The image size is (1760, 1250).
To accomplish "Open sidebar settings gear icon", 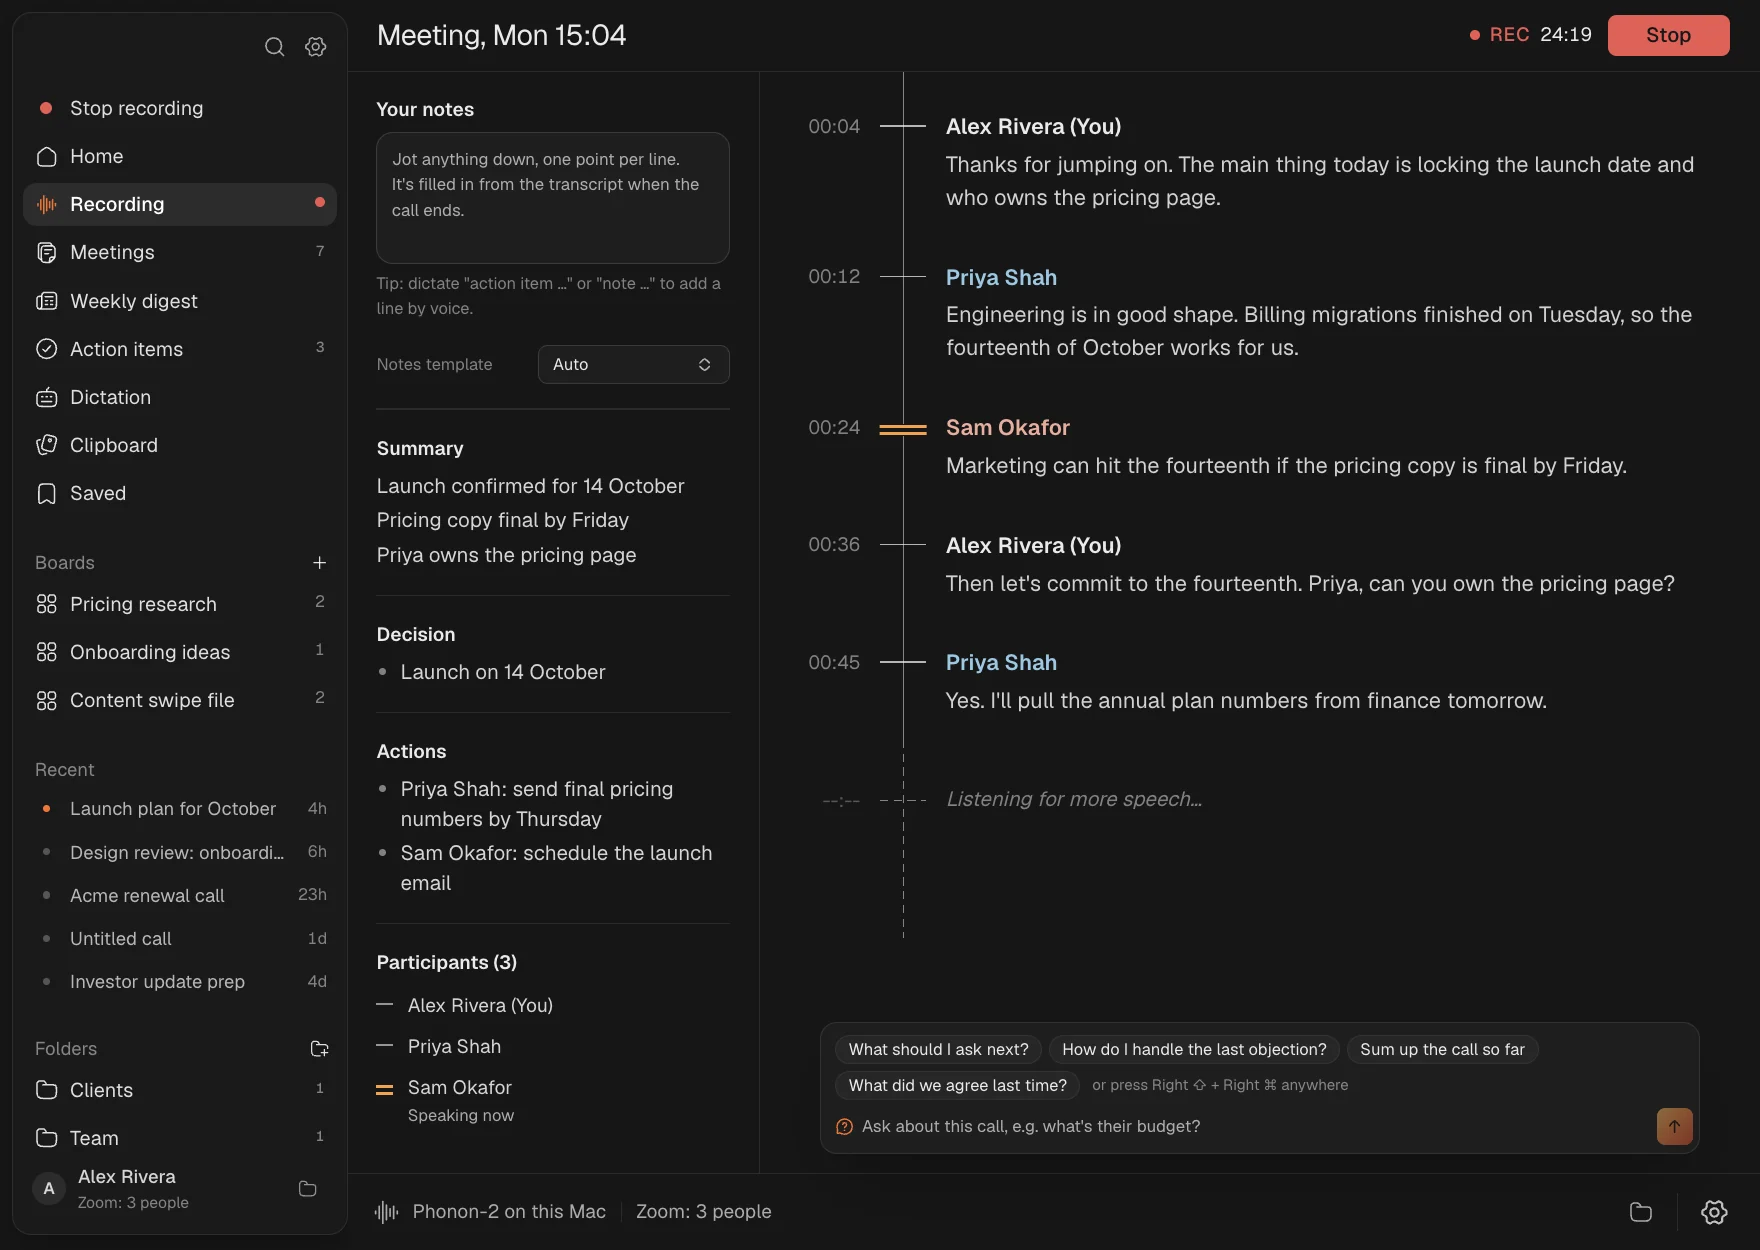I will click(316, 47).
